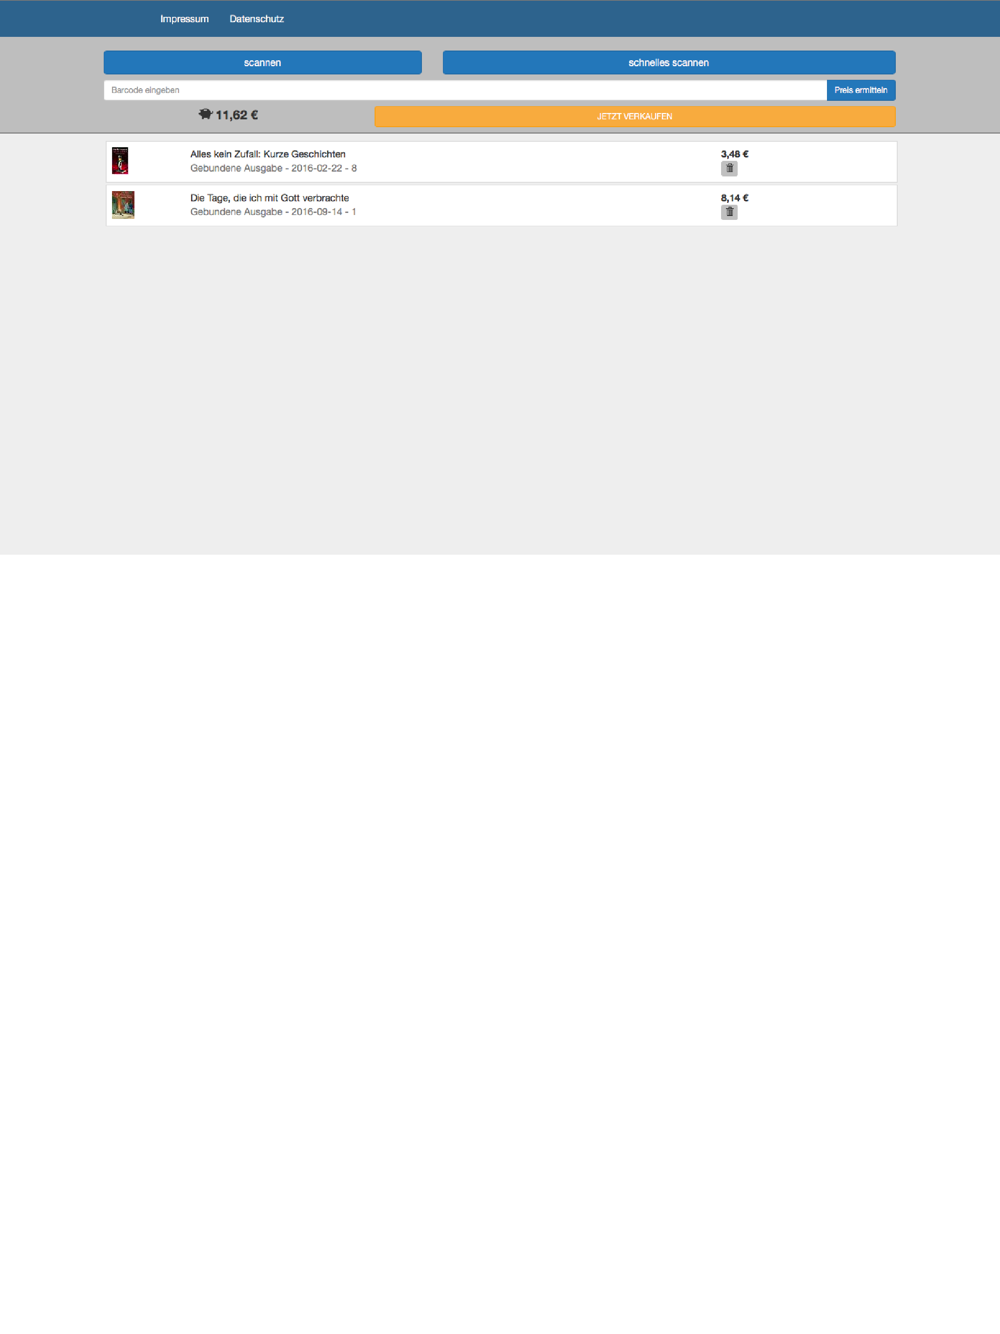Sell now via JETZT VERKAUFEN
Screen dimensions: 1000x1334
(635, 116)
